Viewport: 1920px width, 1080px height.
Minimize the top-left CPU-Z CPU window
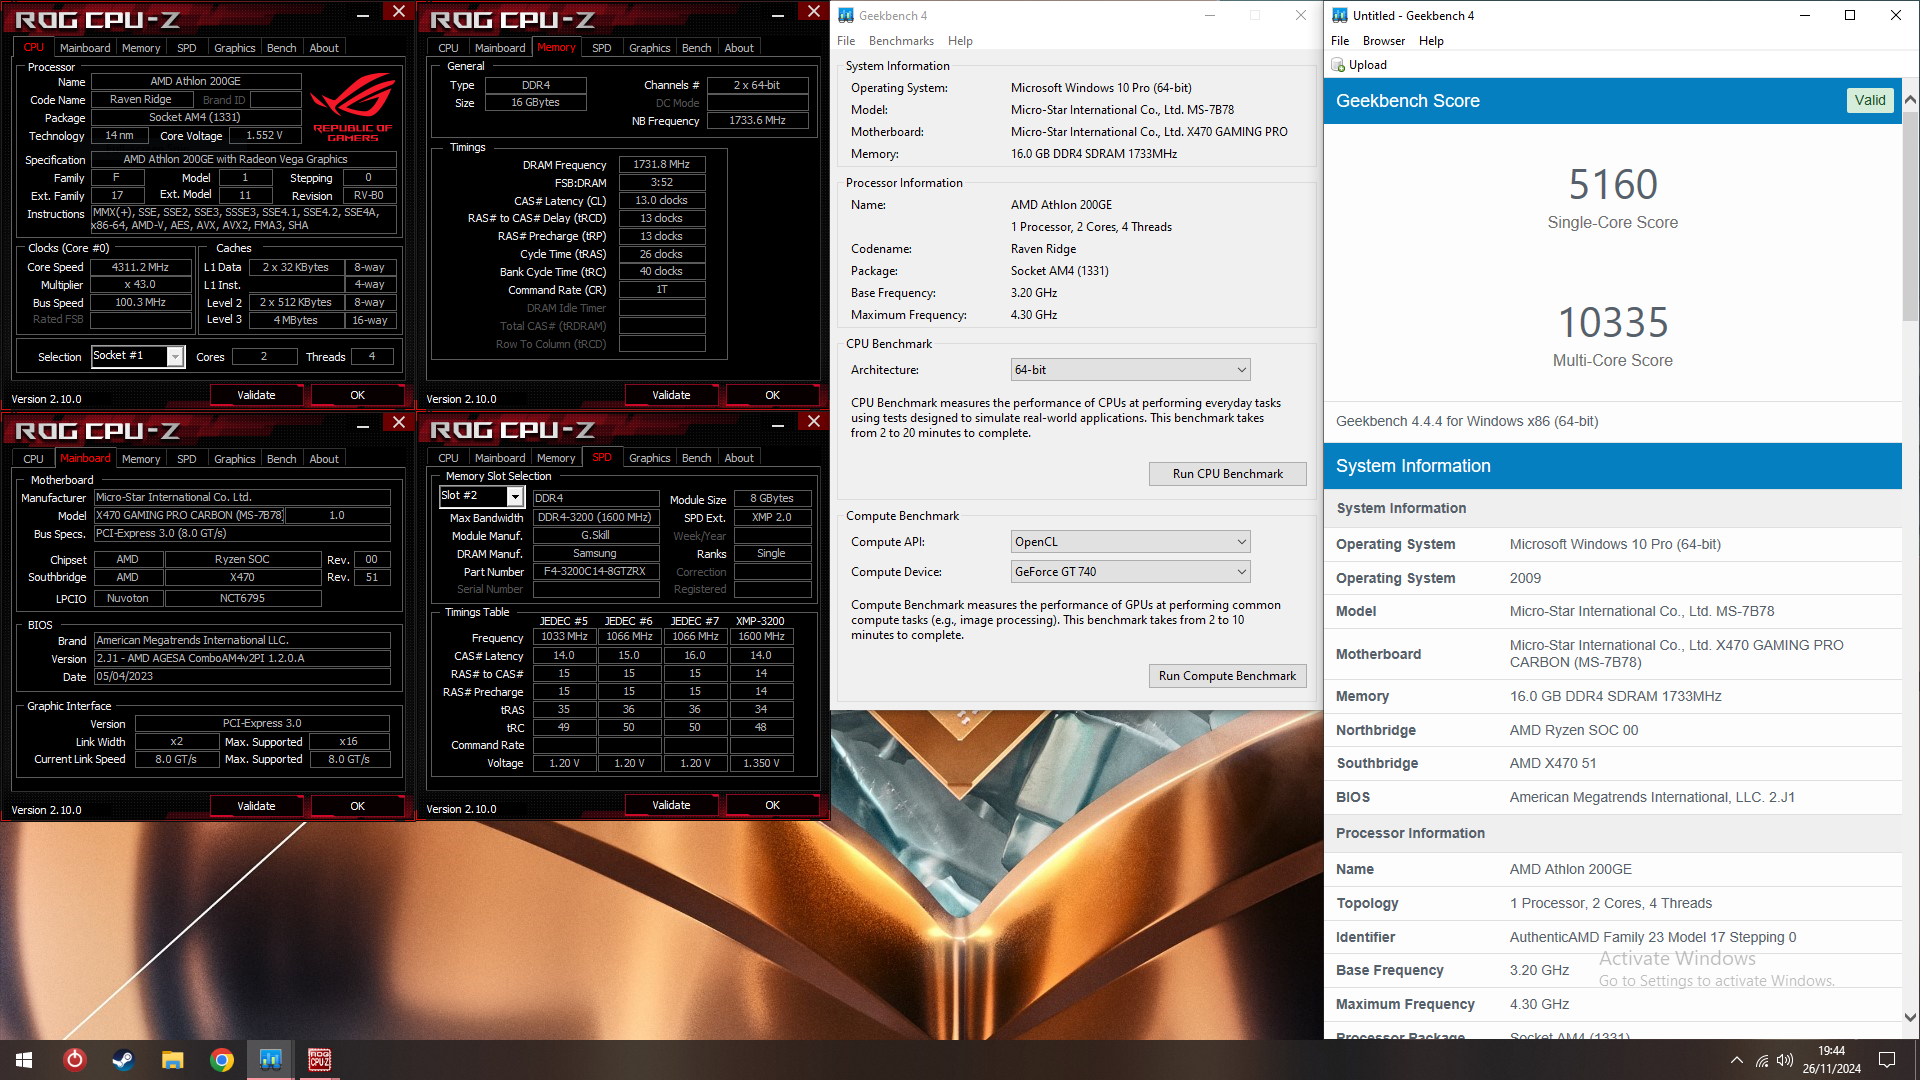pos(363,14)
